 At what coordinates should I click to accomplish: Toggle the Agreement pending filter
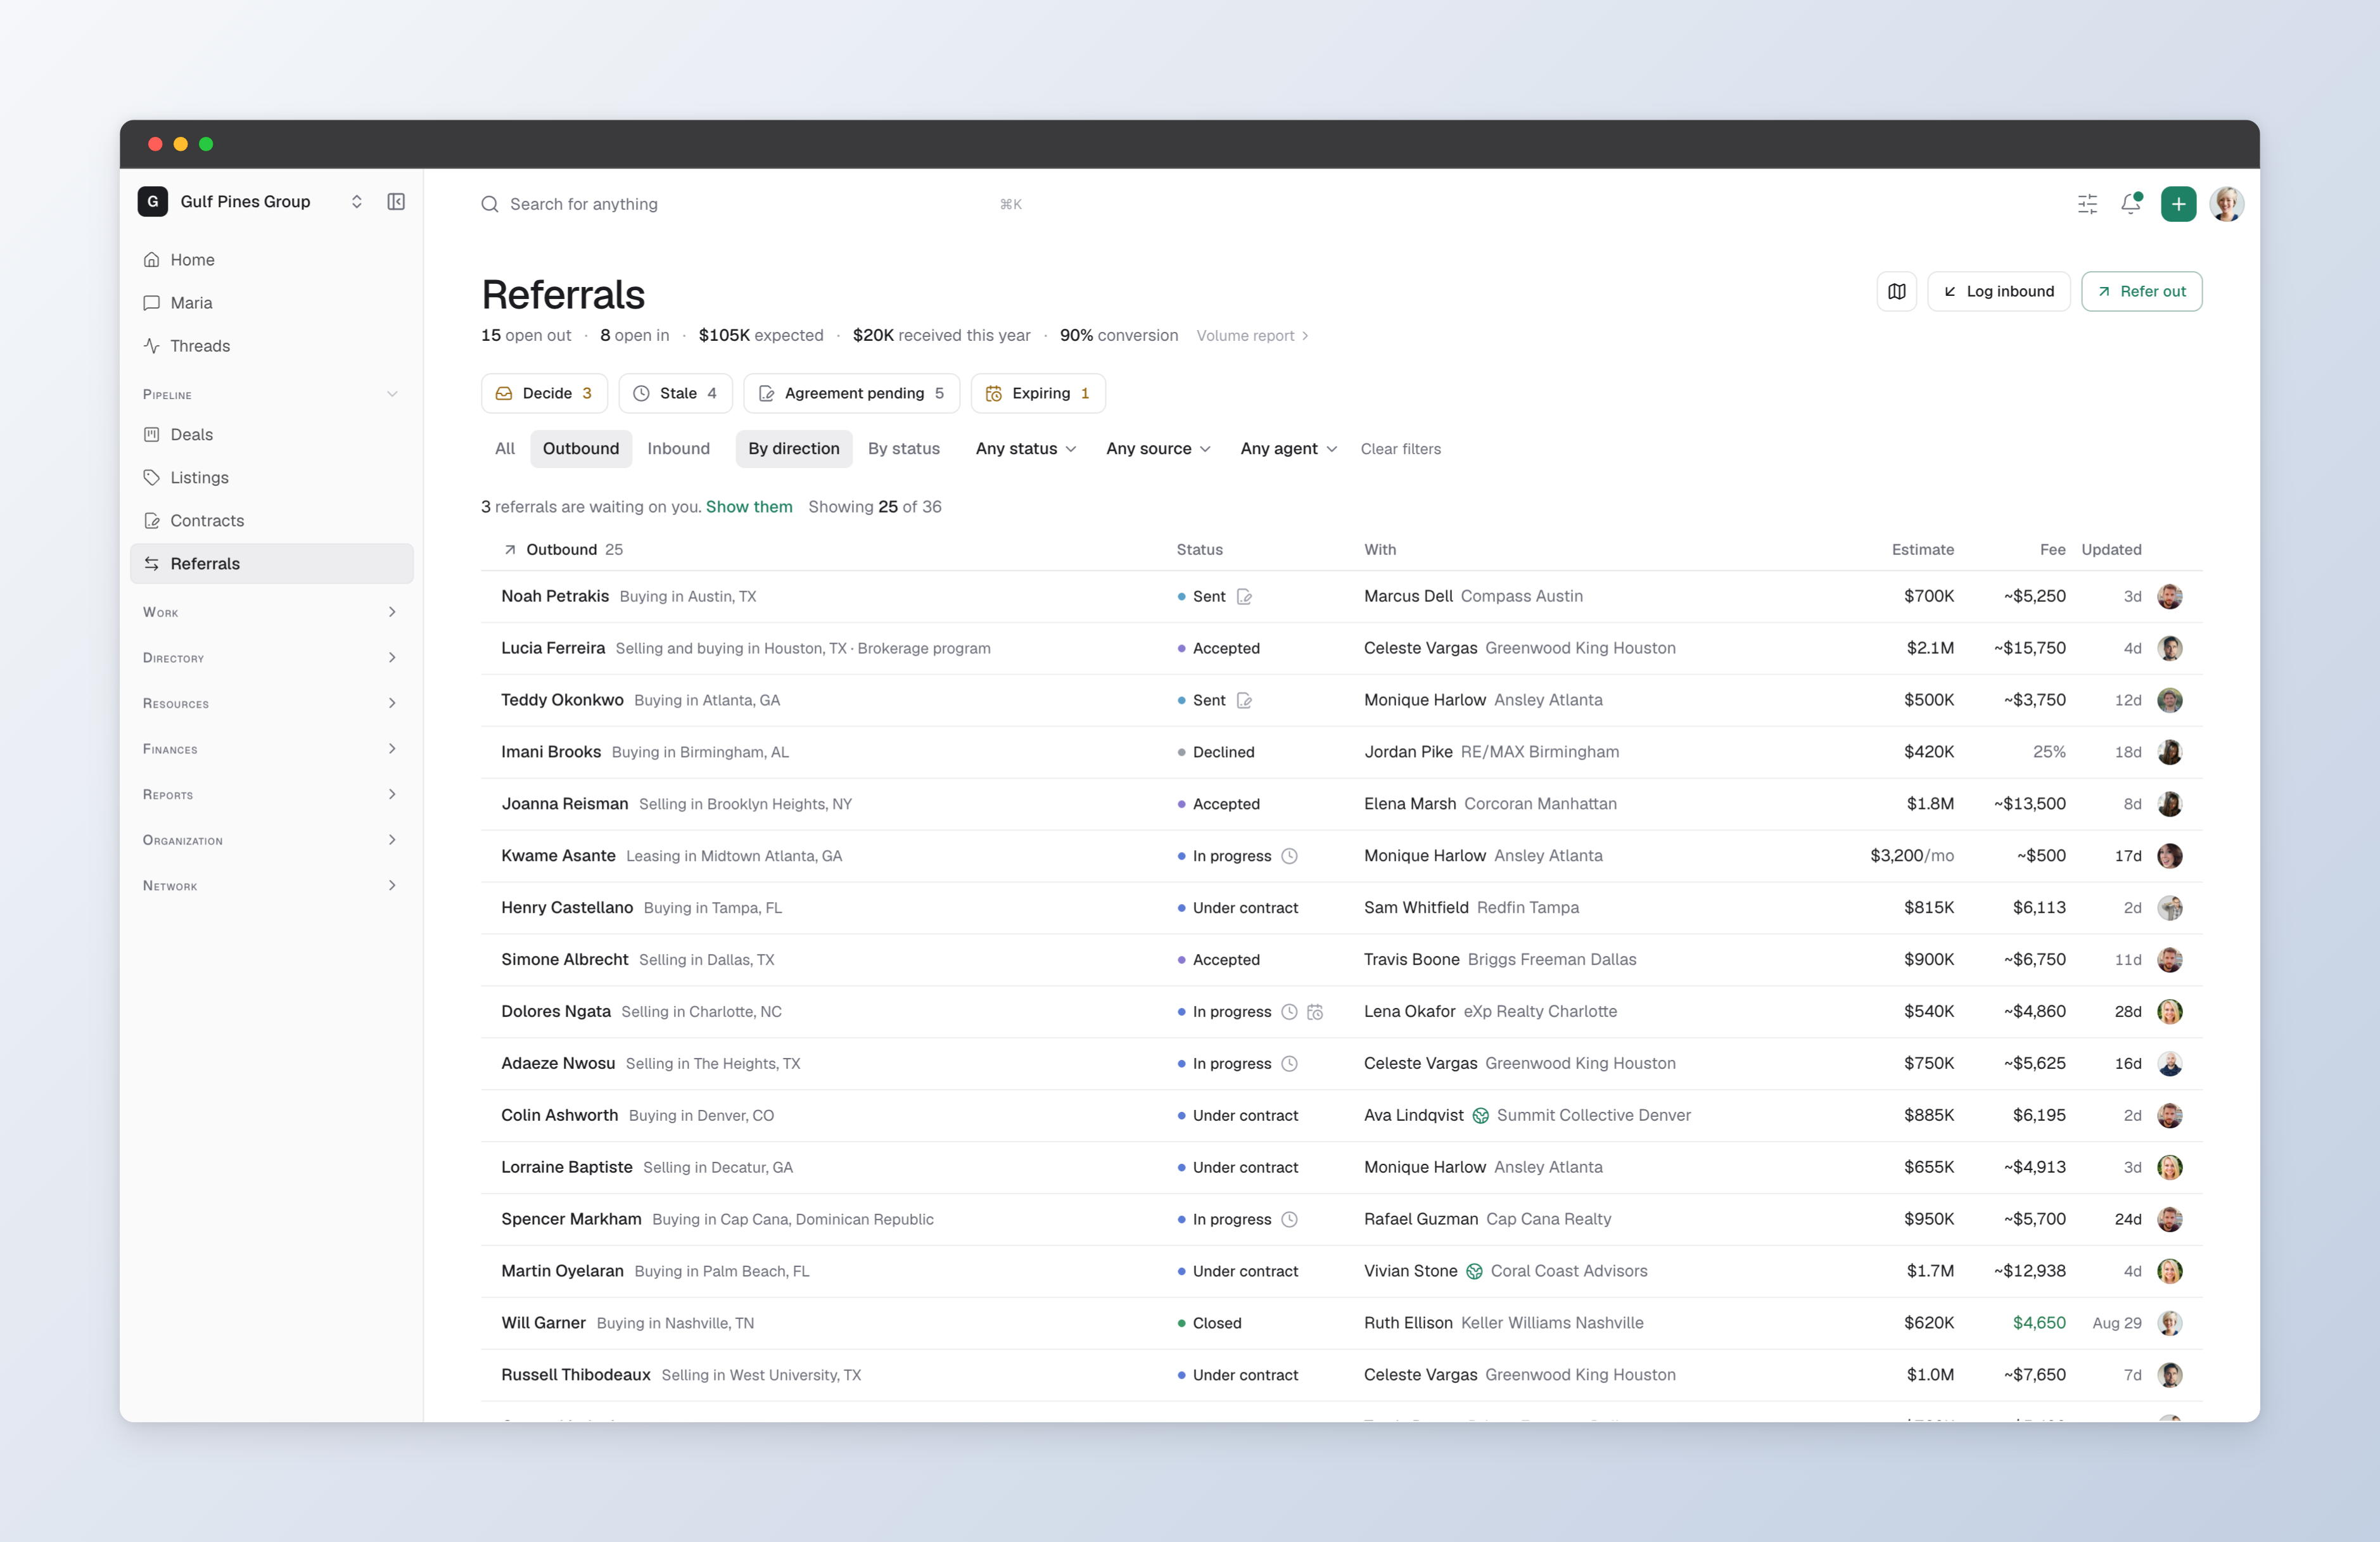[851, 393]
